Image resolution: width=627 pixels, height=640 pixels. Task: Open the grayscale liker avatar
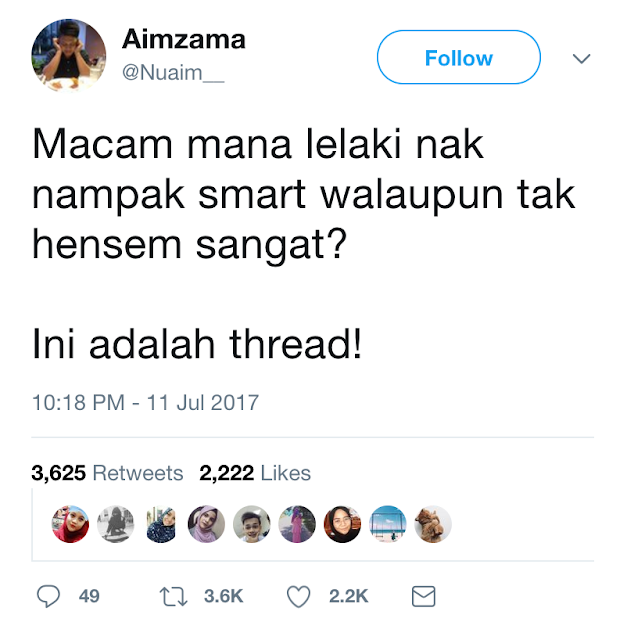click(x=116, y=524)
